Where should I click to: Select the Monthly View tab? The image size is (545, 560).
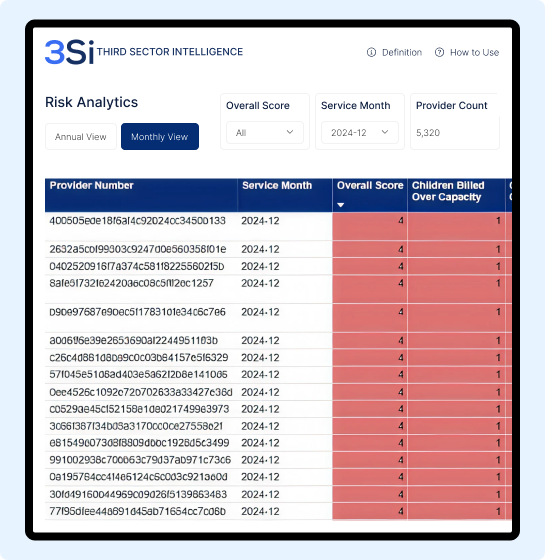pyautogui.click(x=160, y=137)
